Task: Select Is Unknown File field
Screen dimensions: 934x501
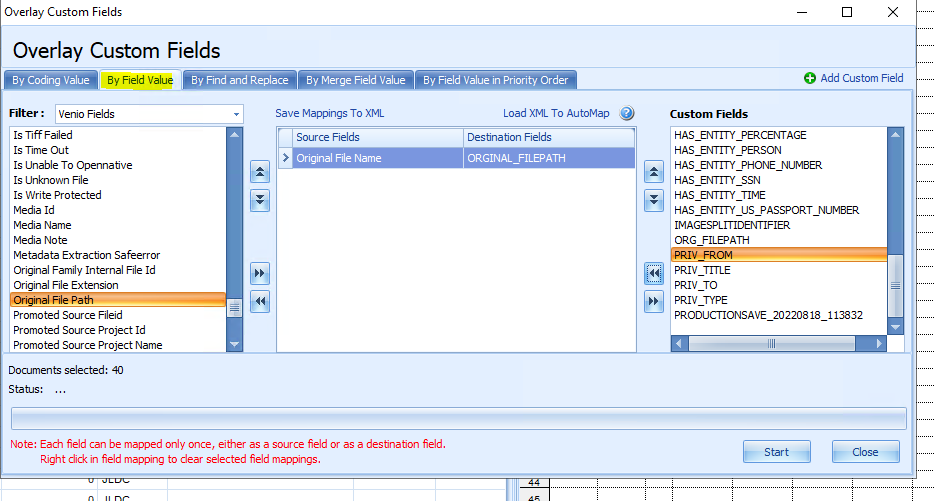Action: tap(118, 180)
